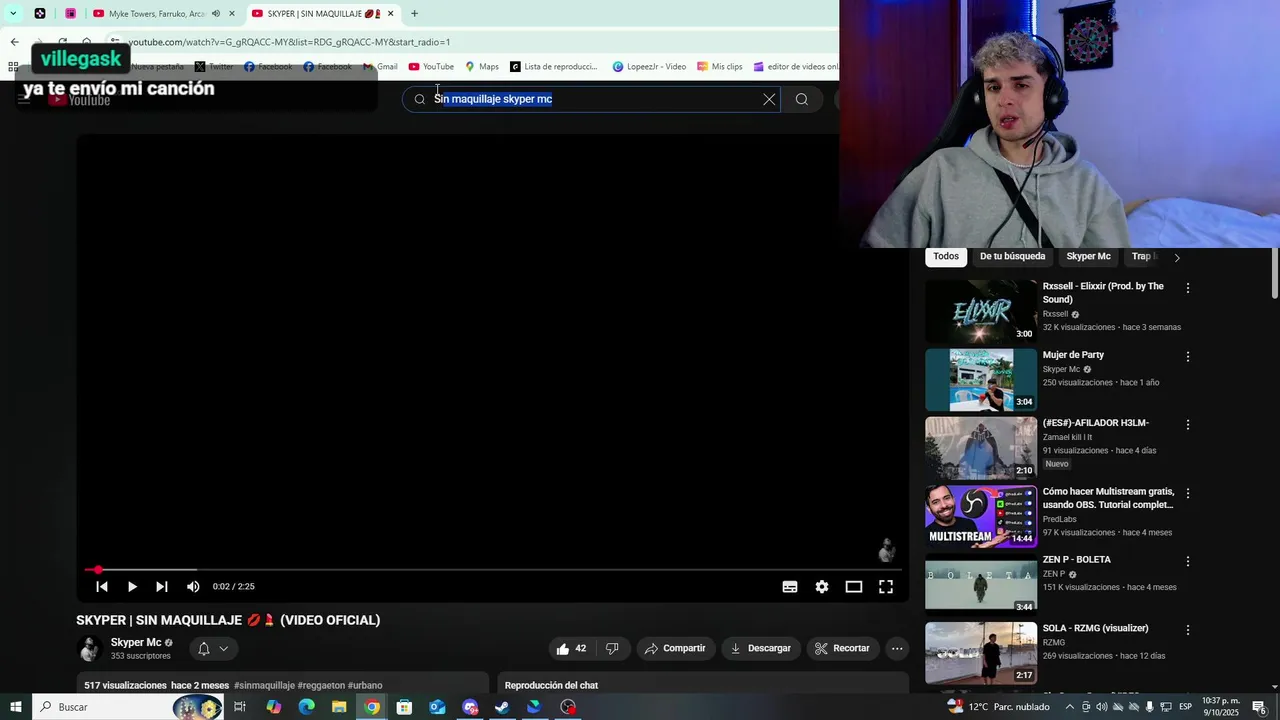Image resolution: width=1280 pixels, height=720 pixels.
Task: Go back with browser back arrow
Action: (14, 42)
